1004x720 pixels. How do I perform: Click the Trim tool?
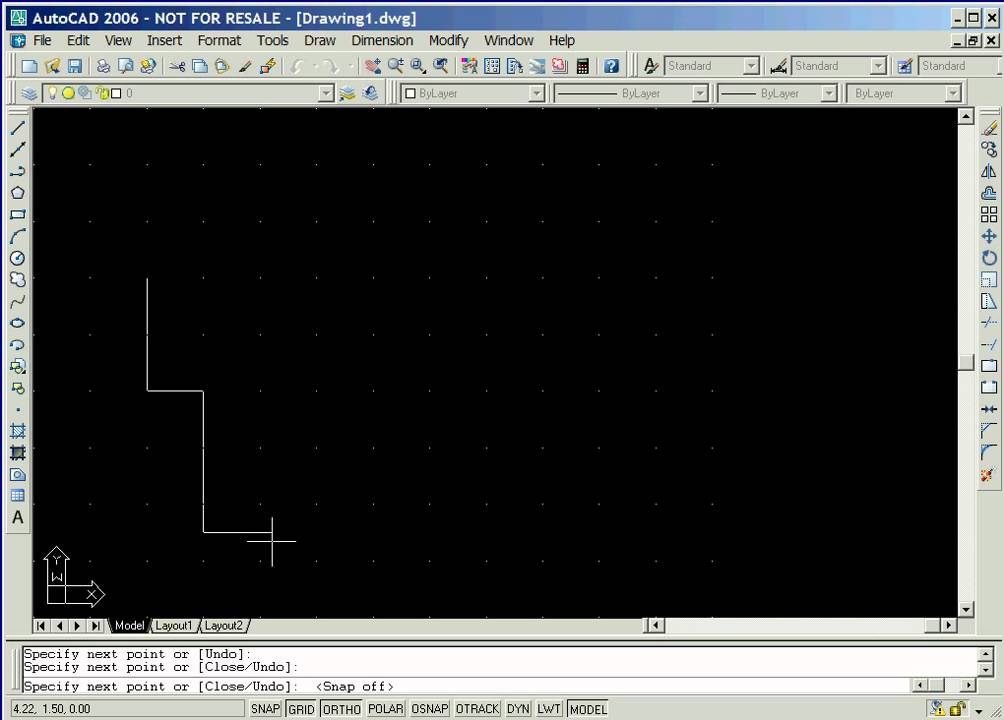click(x=989, y=323)
